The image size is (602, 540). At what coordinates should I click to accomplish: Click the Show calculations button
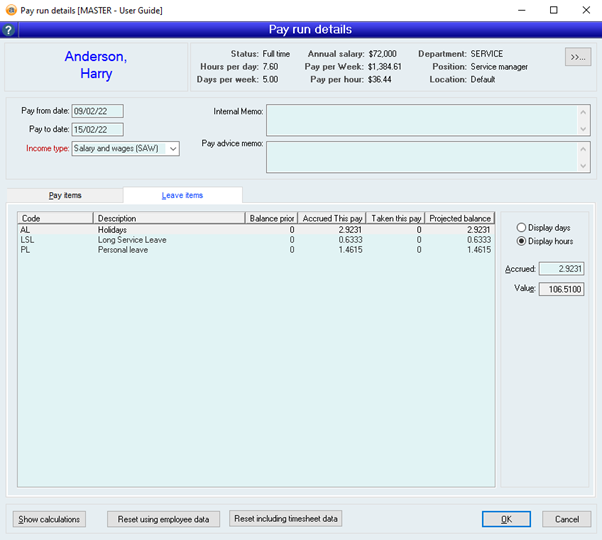[49, 519]
